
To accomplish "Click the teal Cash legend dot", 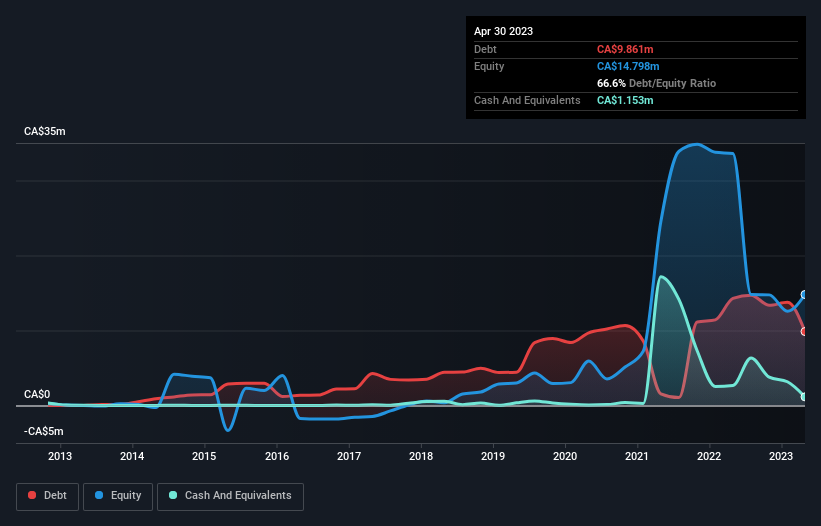I will [x=173, y=495].
